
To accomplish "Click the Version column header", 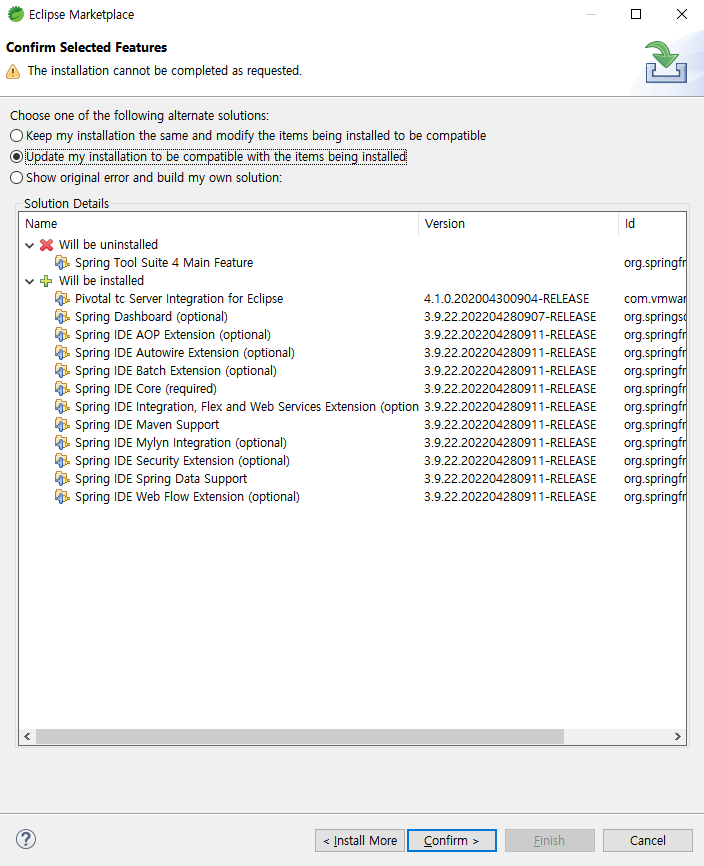I will coord(518,224).
